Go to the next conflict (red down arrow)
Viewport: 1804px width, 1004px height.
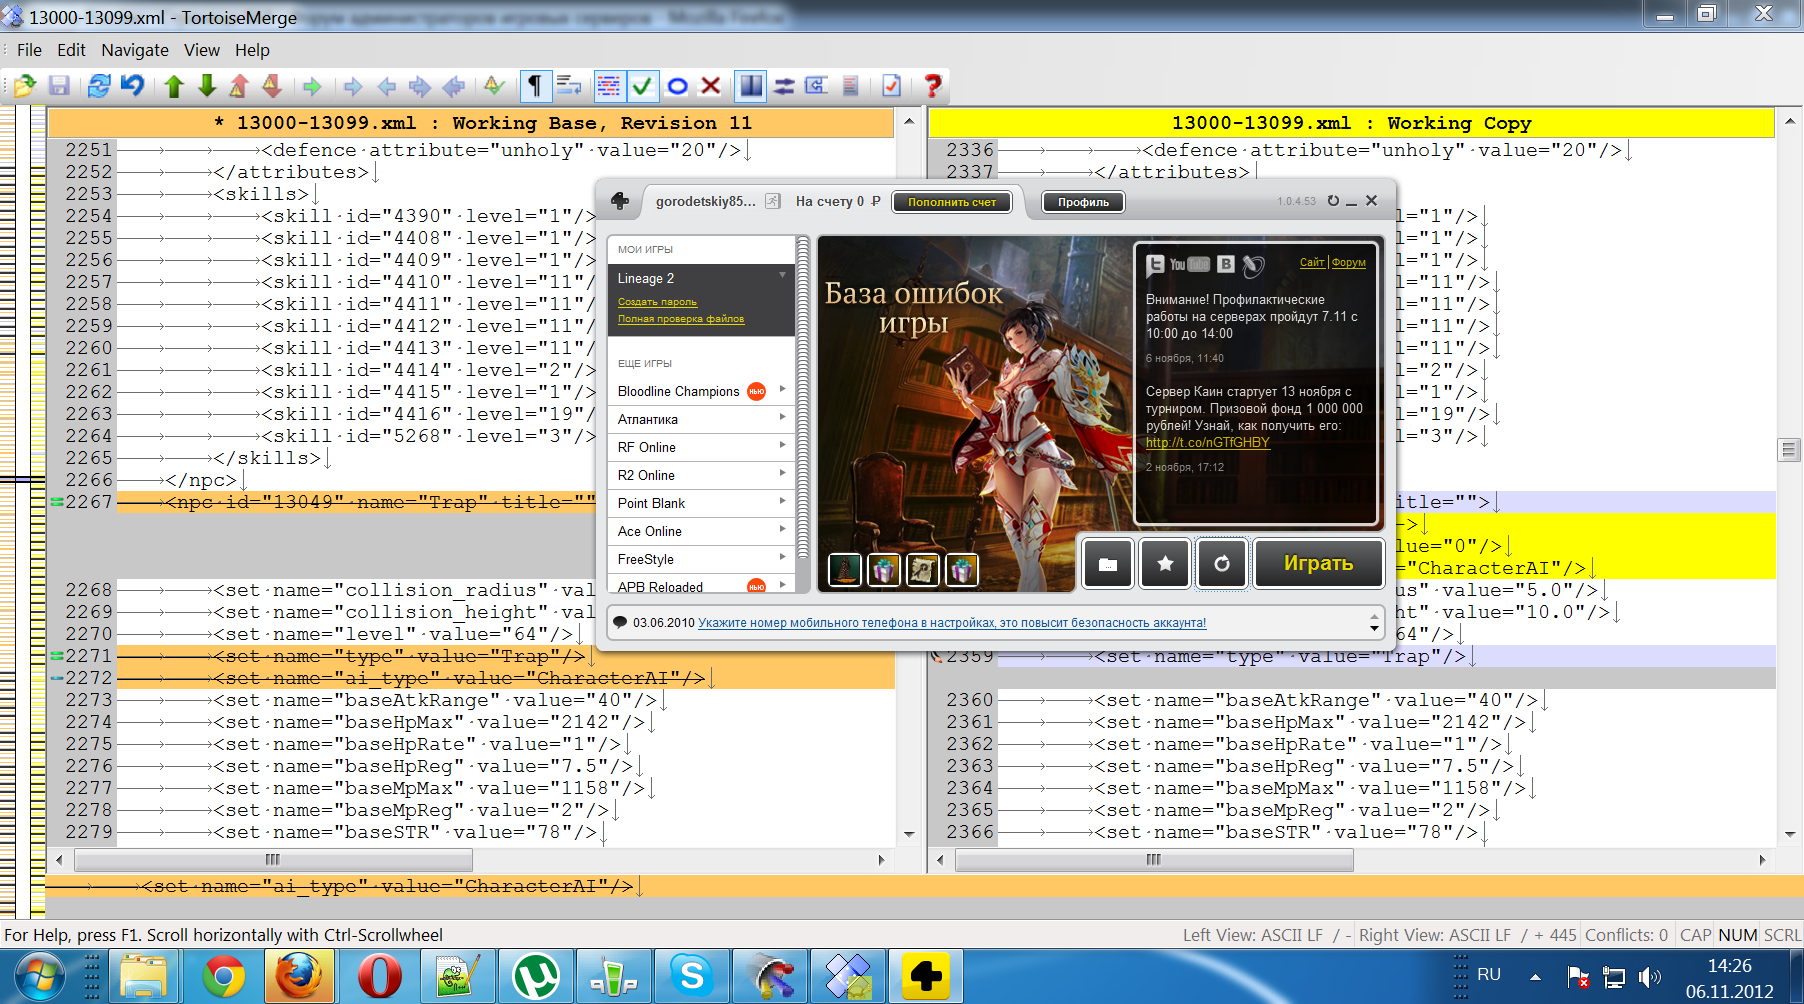[x=272, y=86]
